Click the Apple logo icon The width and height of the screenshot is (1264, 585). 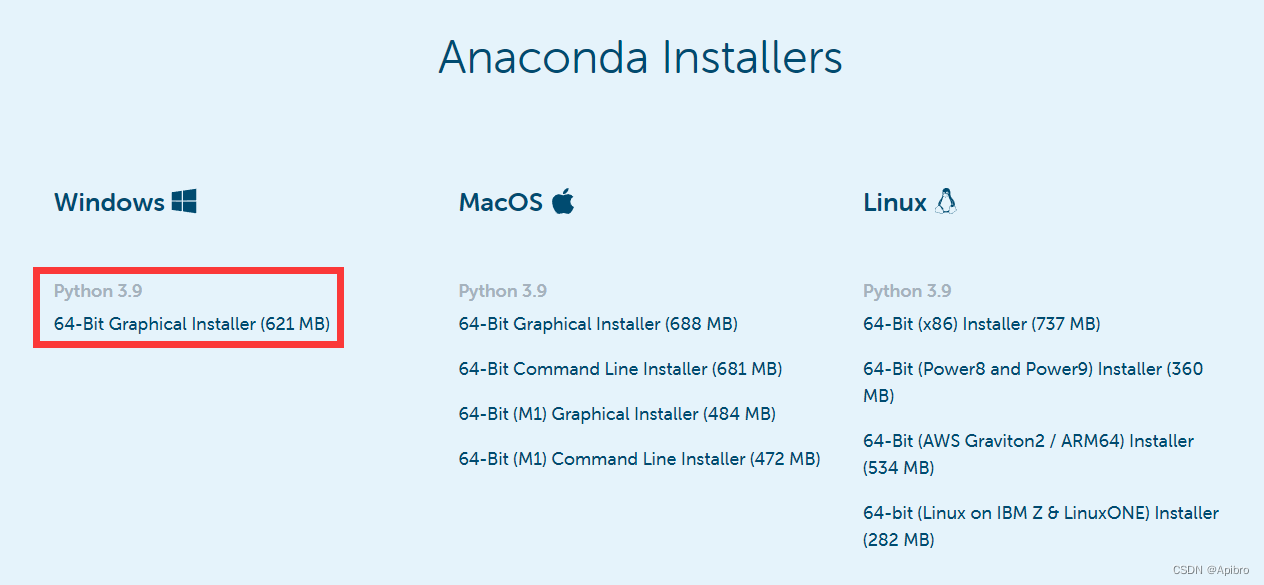click(x=563, y=200)
